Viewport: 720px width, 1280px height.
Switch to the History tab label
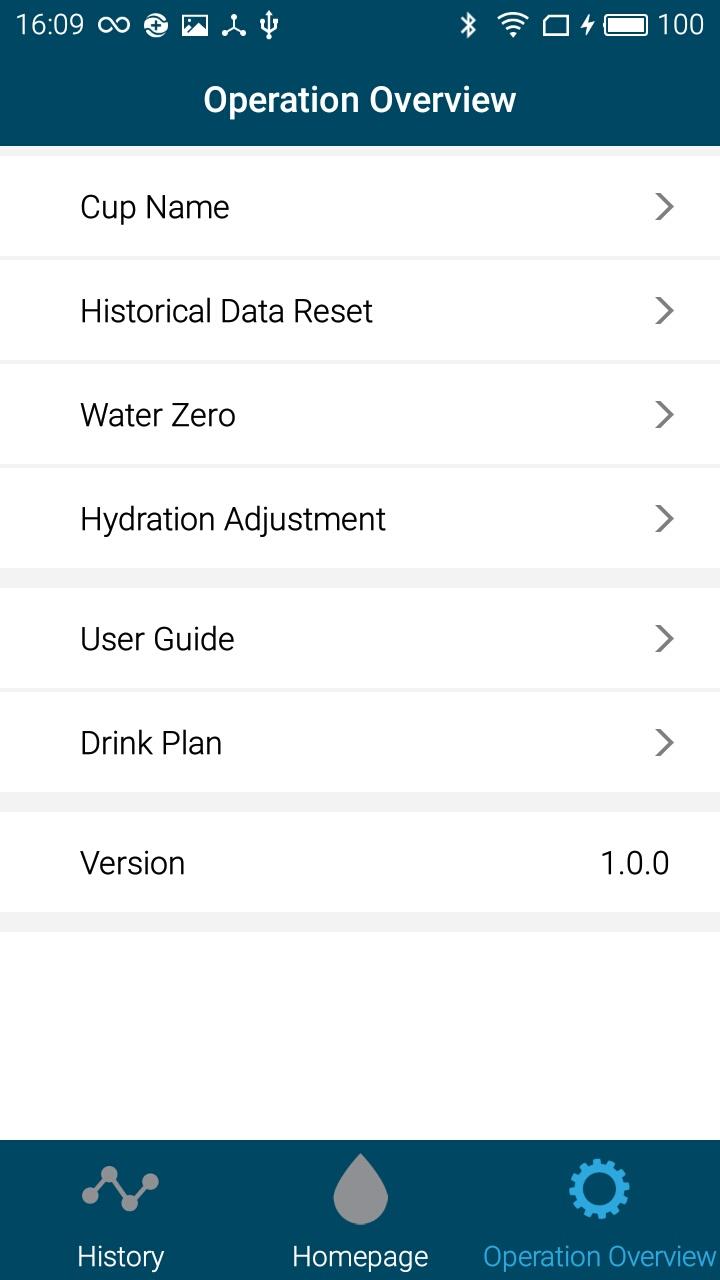[x=120, y=1256]
